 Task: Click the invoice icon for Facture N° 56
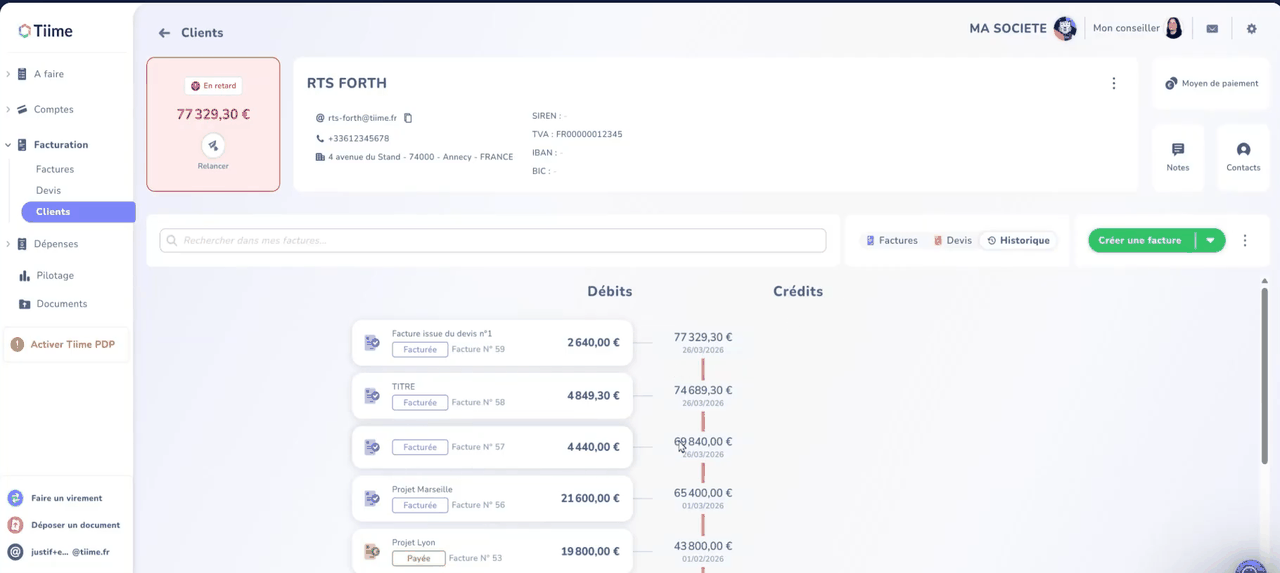[372, 498]
